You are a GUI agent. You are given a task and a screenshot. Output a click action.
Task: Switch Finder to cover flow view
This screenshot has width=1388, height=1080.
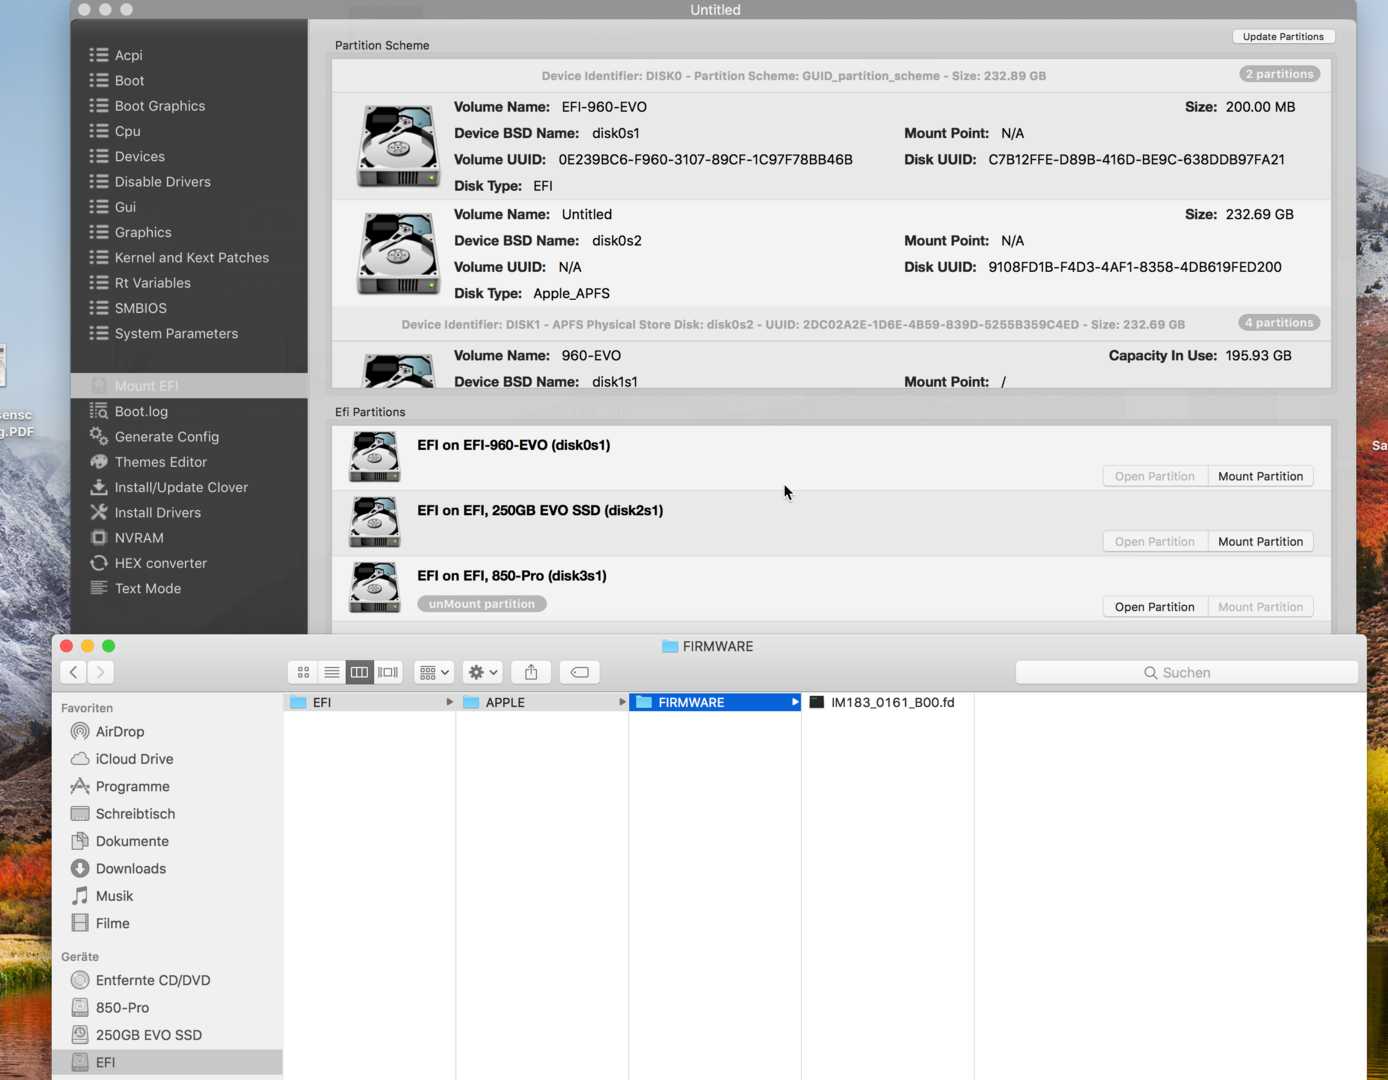(388, 672)
